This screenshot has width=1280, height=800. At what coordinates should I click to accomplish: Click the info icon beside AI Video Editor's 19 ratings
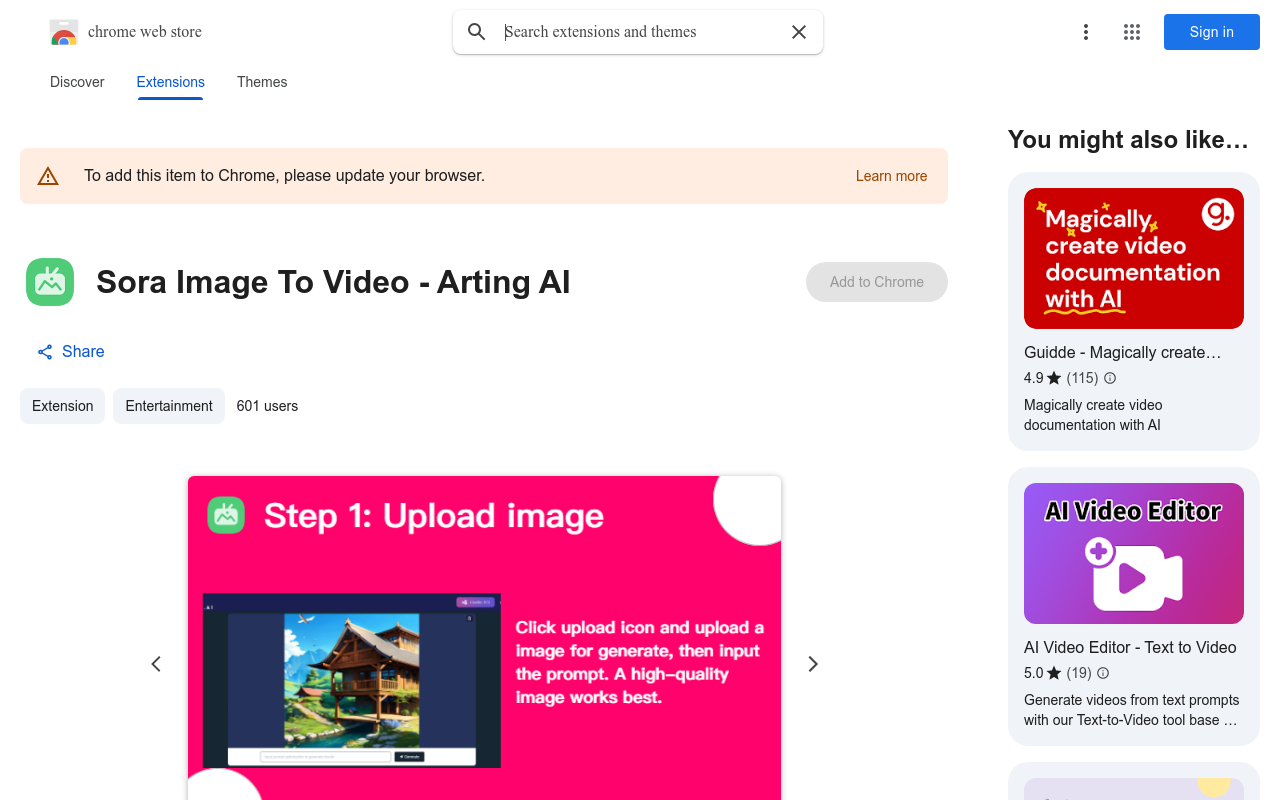coord(1103,673)
